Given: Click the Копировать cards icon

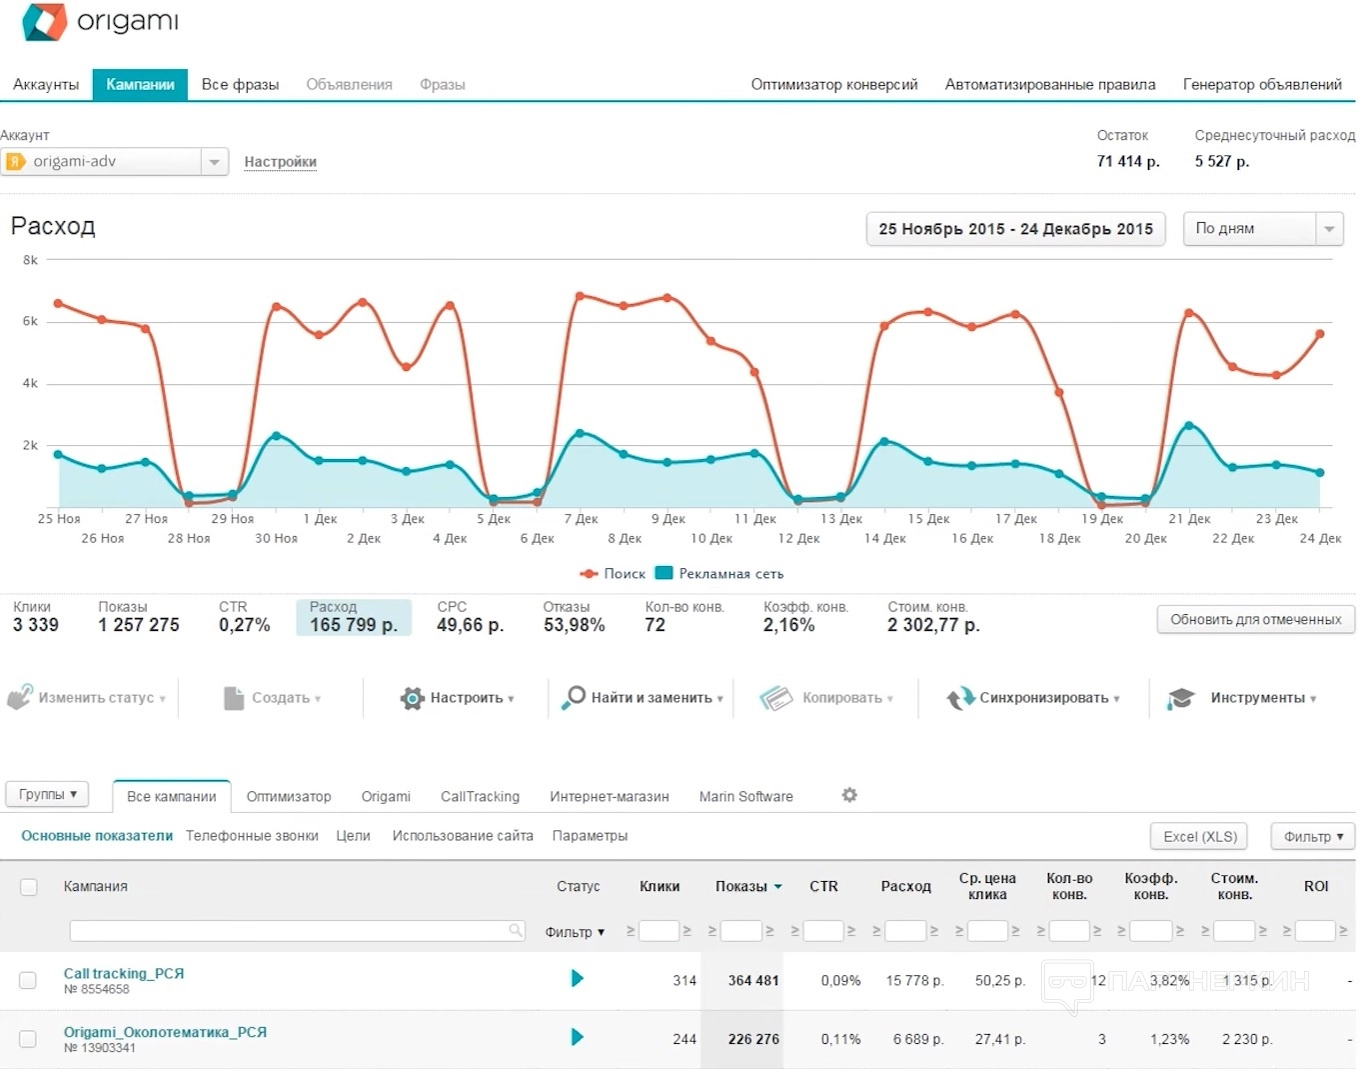Looking at the screenshot, I should [x=776, y=698].
